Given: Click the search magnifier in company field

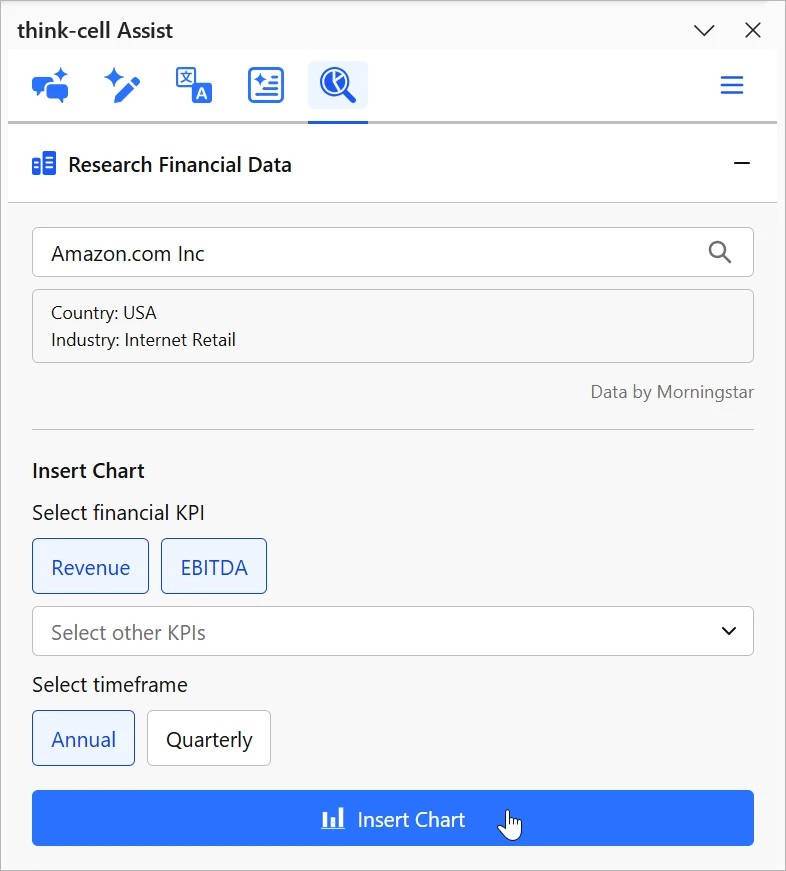Looking at the screenshot, I should click(720, 252).
